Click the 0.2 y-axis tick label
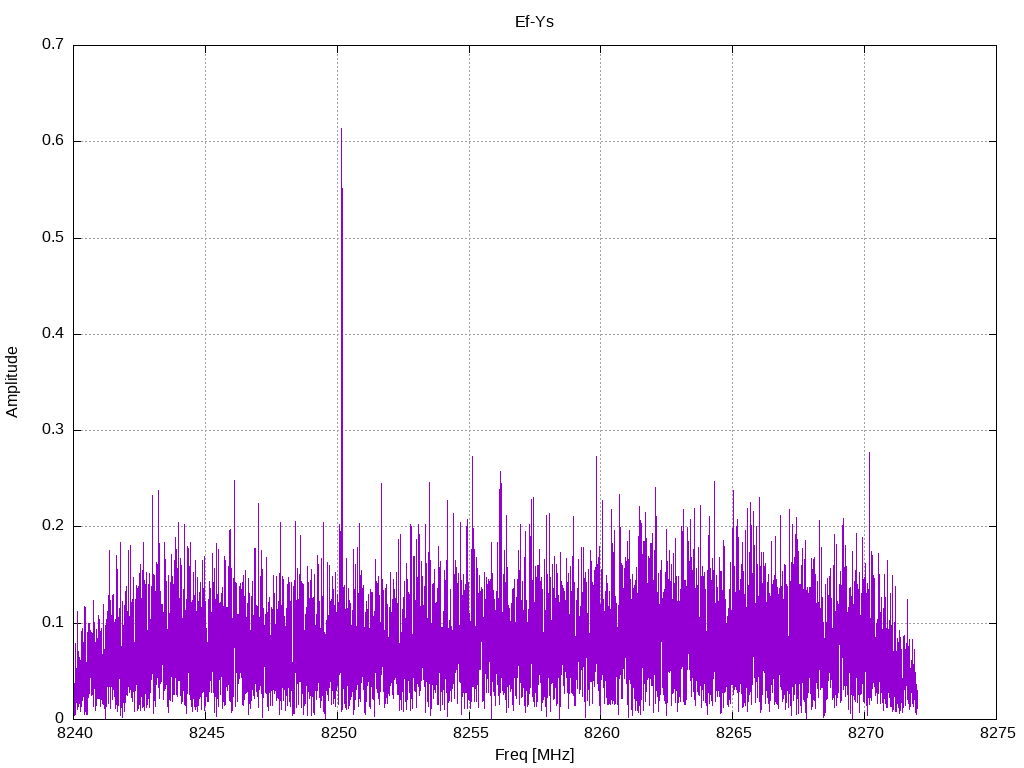1024x768 pixels. (53, 526)
